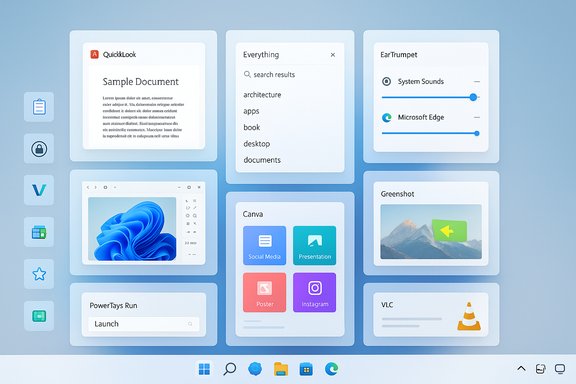The image size is (576, 384).
Task: Click the EarTrumpet title label
Action: coord(399,55)
